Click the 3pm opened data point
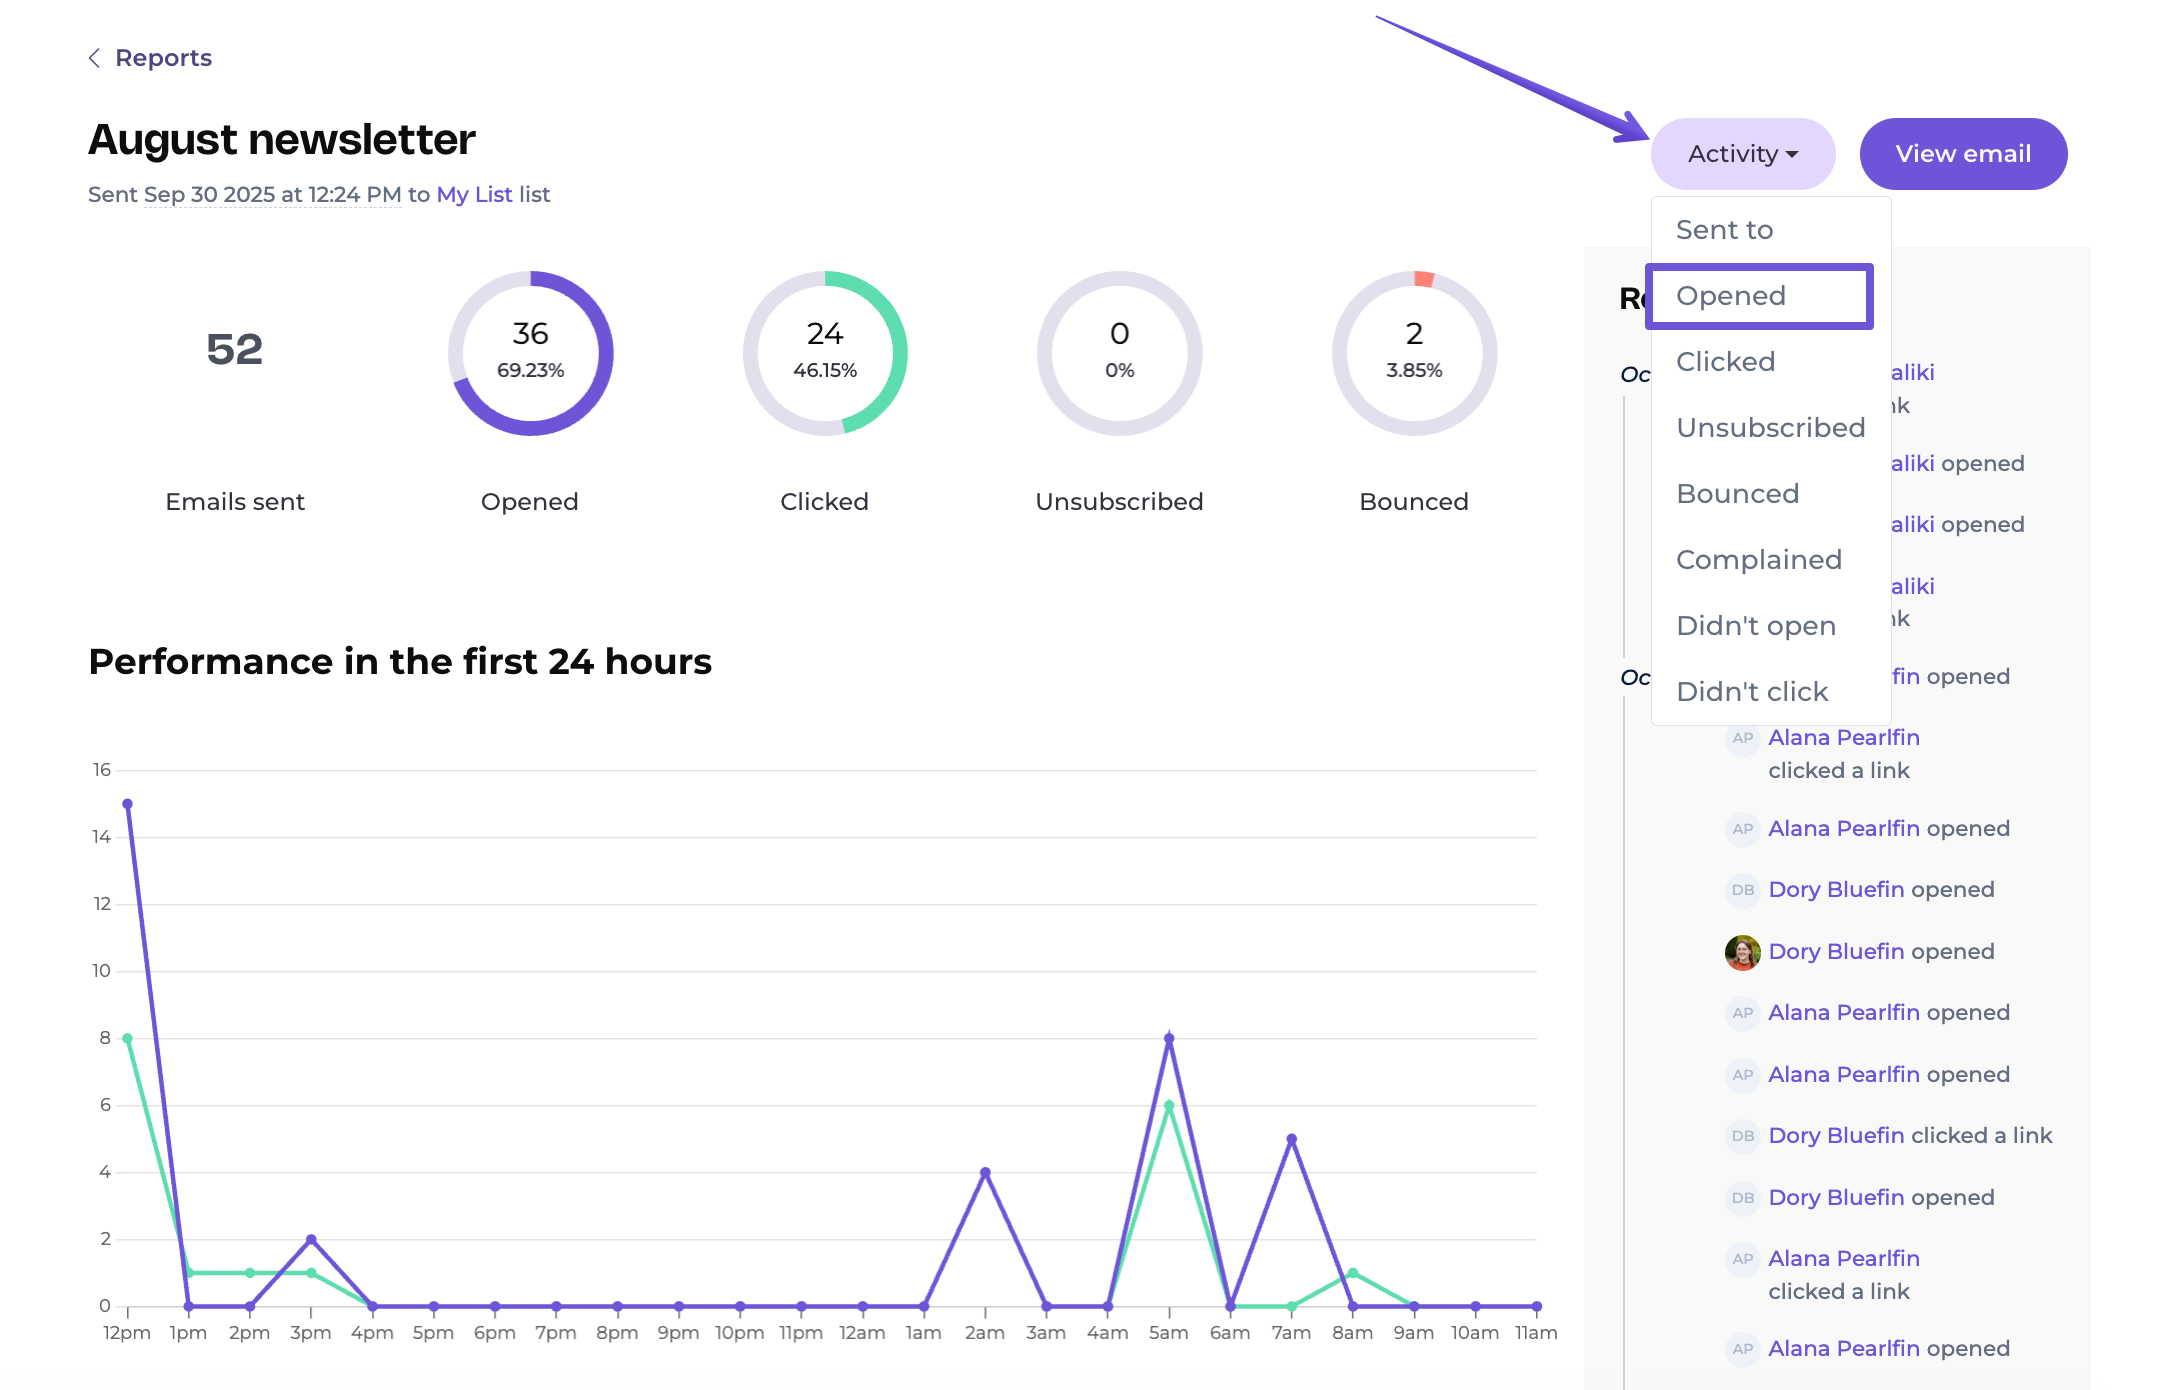 (311, 1239)
